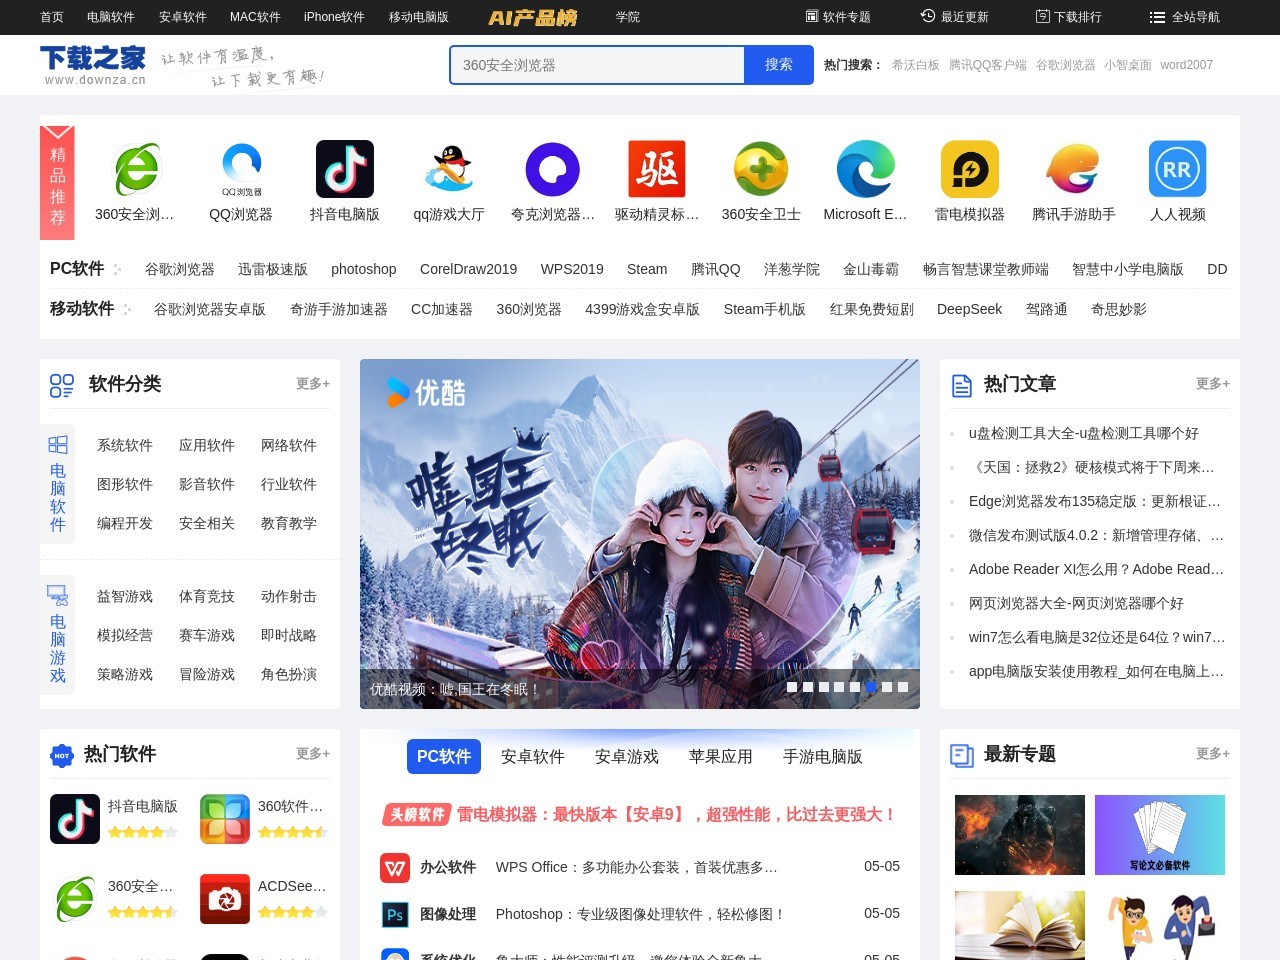Click the ACDSee camera icon
Screen dimensions: 1280x960
click(225, 899)
